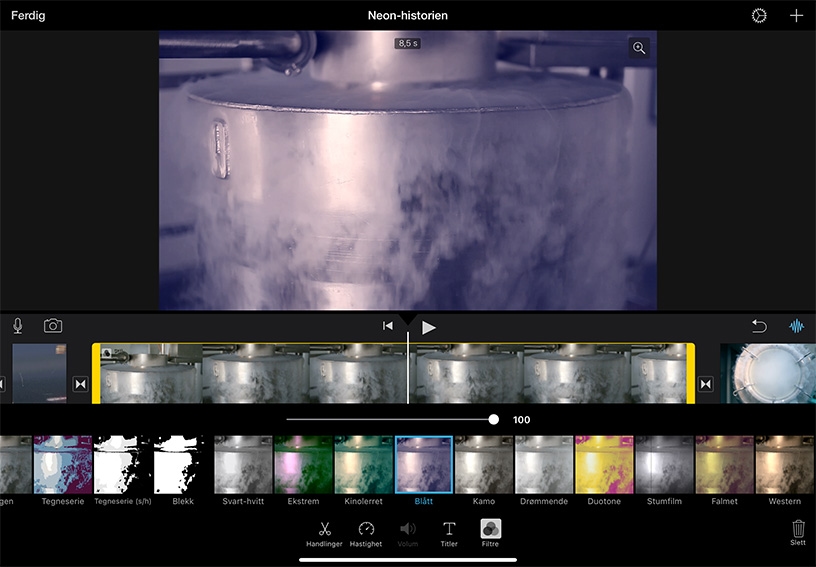Image resolution: width=816 pixels, height=567 pixels.
Task: Apply the Stumfilm filter
Action: click(x=664, y=465)
